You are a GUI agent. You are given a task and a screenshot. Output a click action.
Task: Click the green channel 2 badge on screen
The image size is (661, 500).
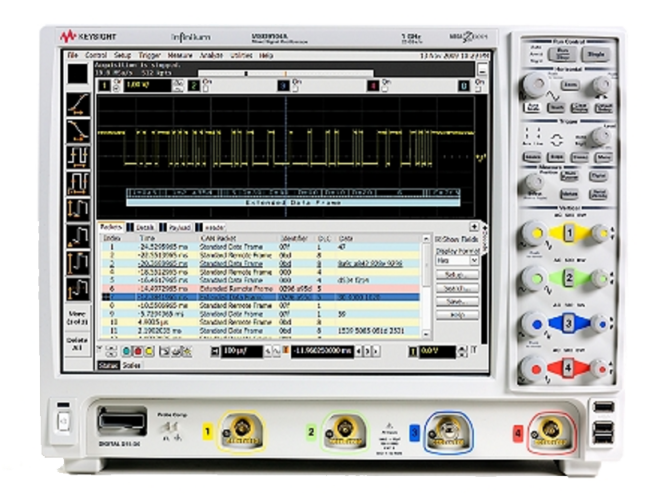click(193, 86)
